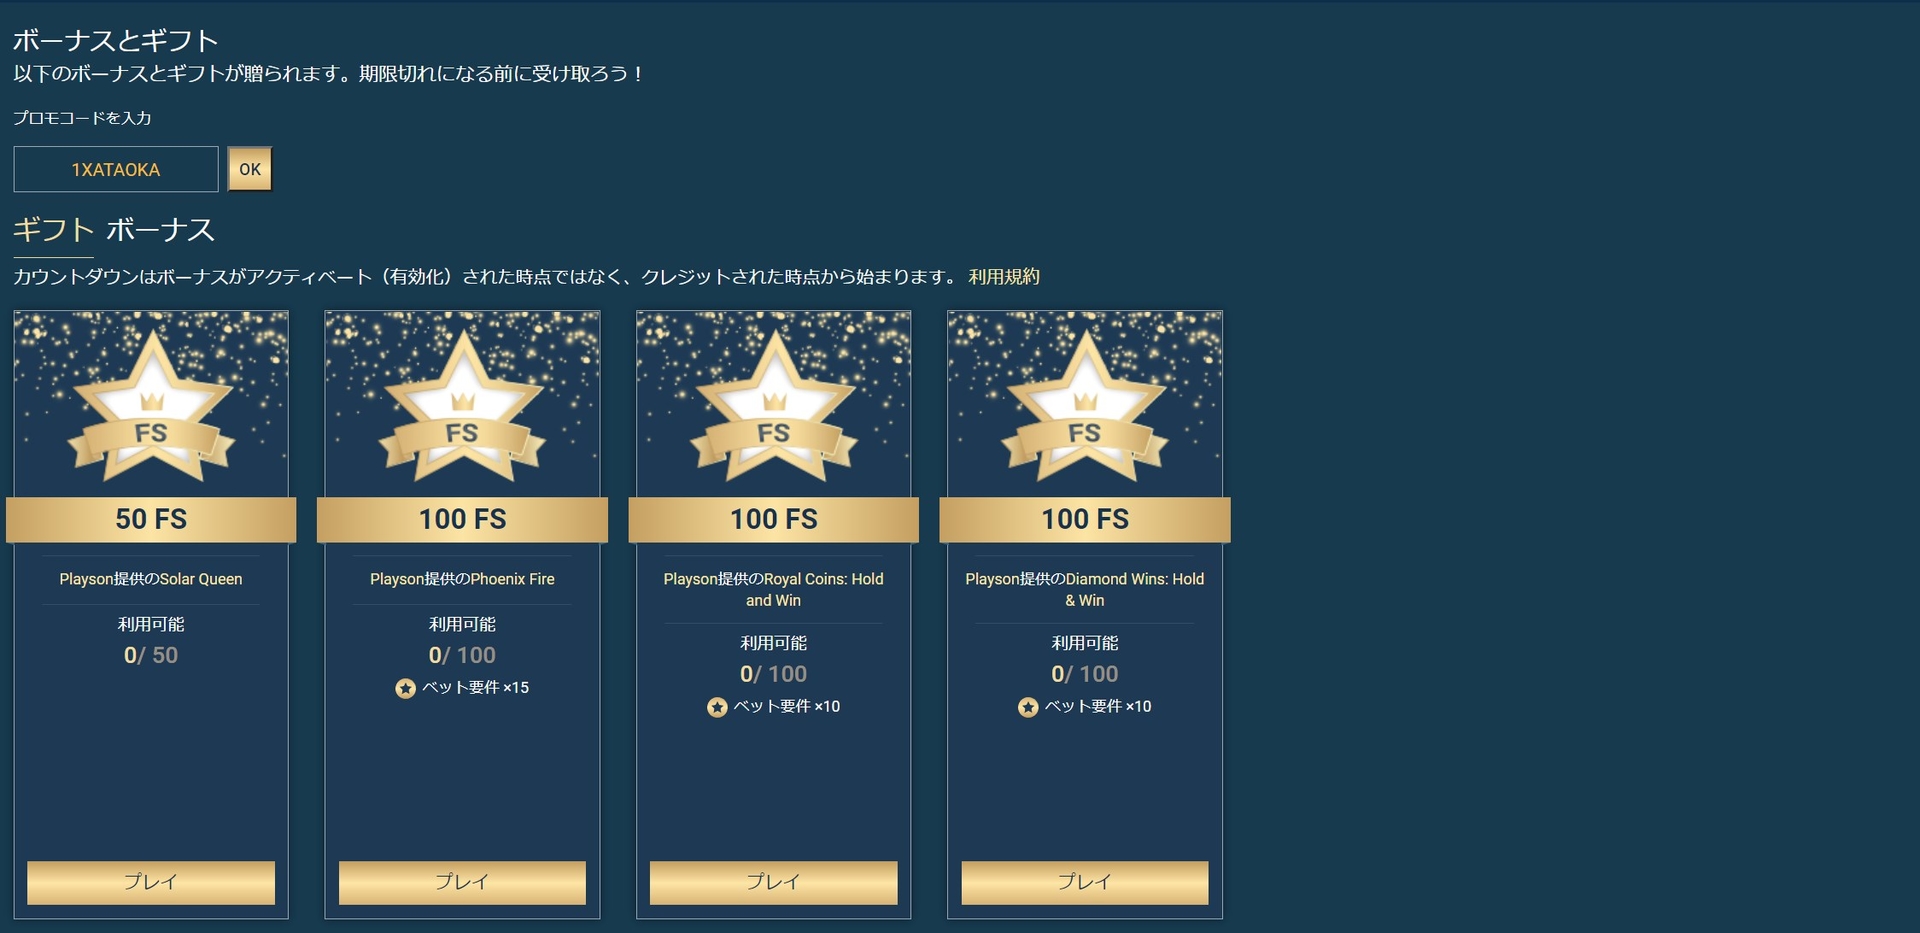Click ベット要件 ×10 on Diamond Wins card

point(1098,707)
